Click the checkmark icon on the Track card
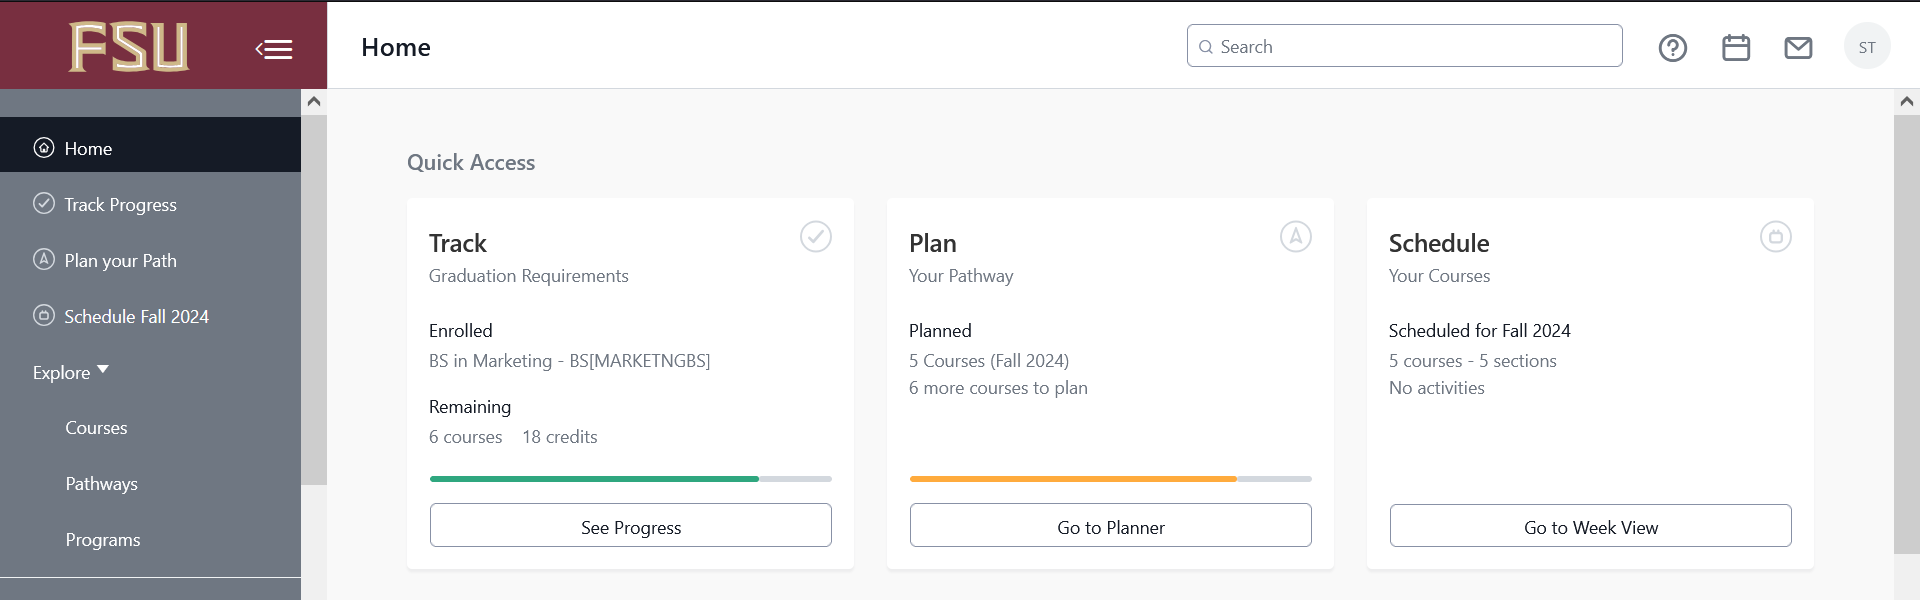This screenshot has height=600, width=1920. 816,237
